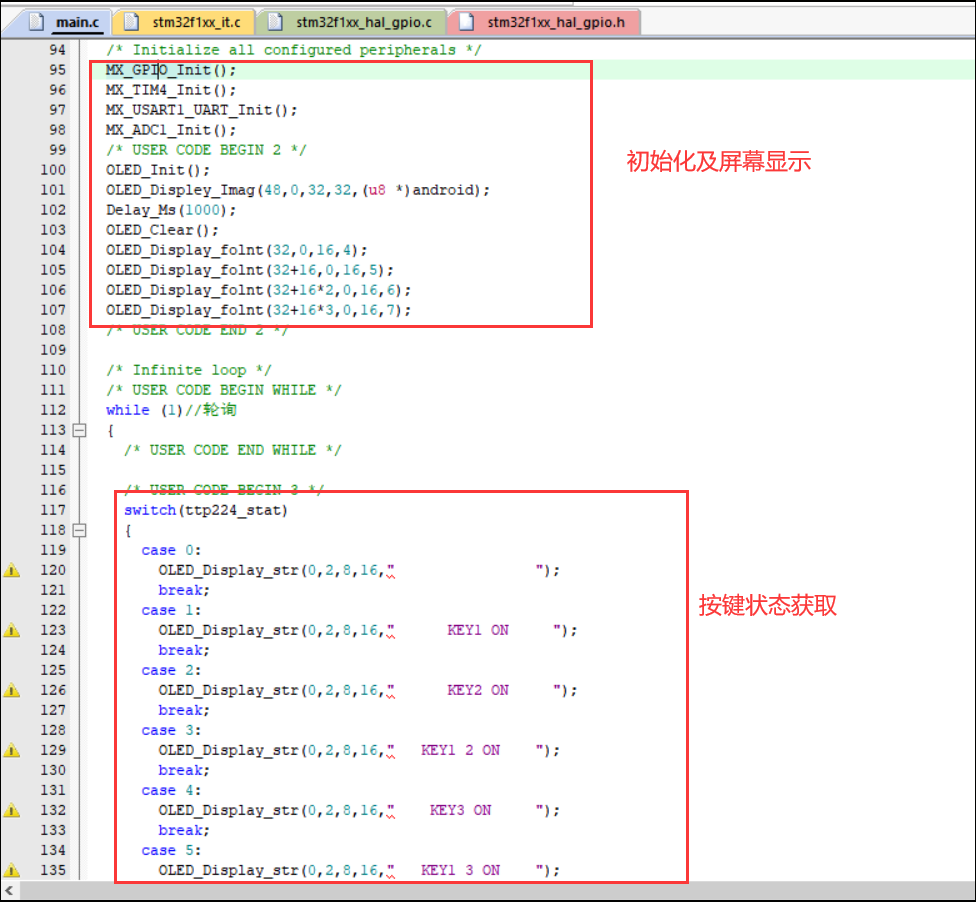
Task: Click the 'KEY2 ON' string at line 126
Action: tap(478, 690)
